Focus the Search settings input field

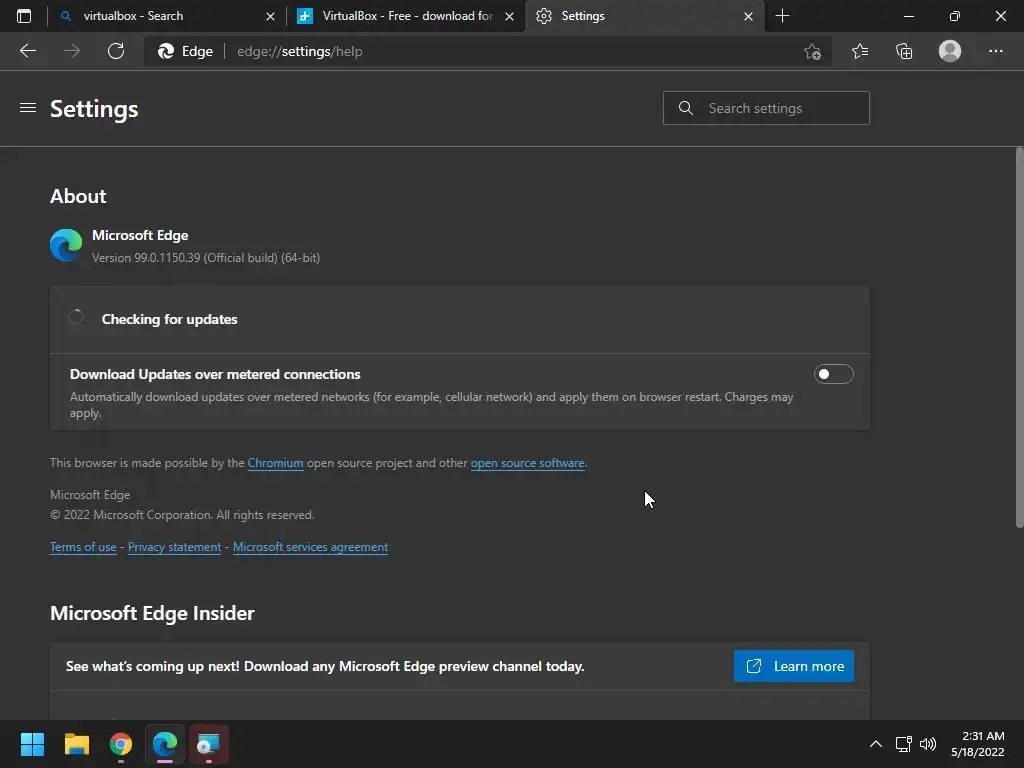tap(766, 108)
